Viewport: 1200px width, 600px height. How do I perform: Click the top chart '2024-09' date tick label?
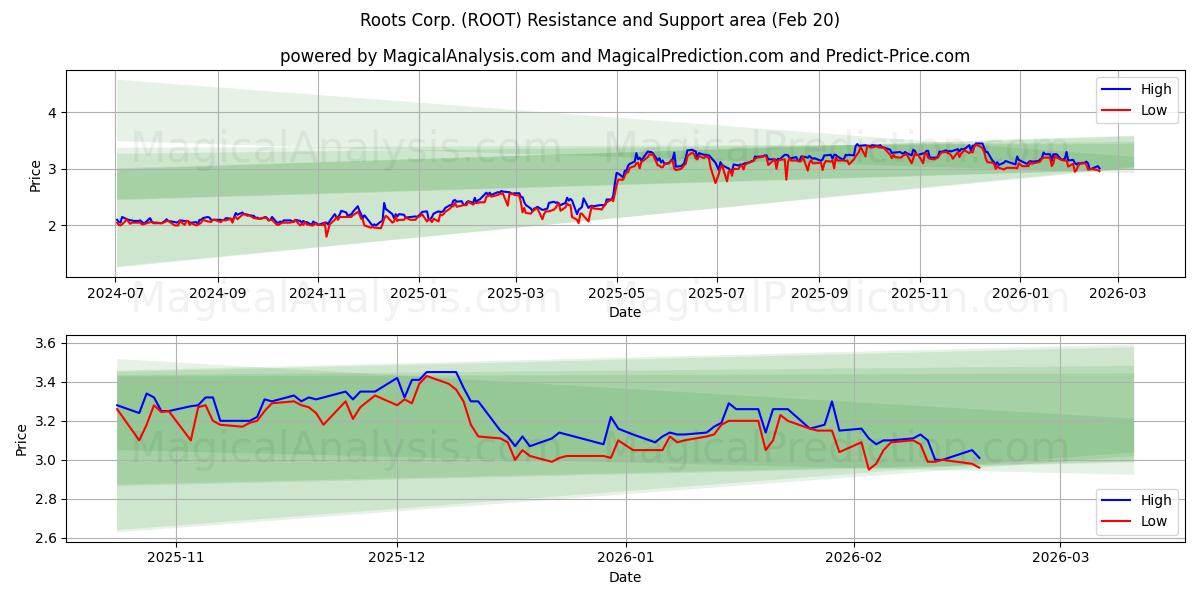pos(219,294)
